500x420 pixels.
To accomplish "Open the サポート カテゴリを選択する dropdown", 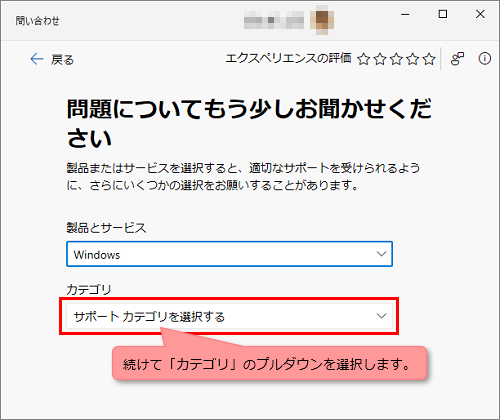I will (229, 316).
